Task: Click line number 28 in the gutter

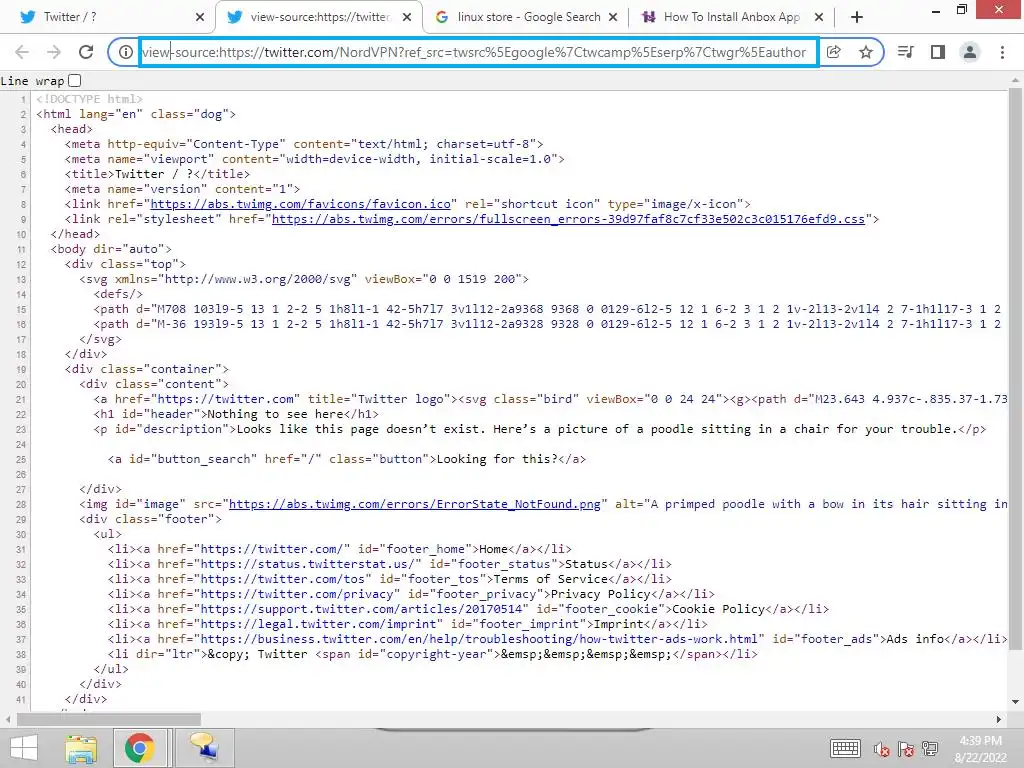Action: click(x=21, y=505)
